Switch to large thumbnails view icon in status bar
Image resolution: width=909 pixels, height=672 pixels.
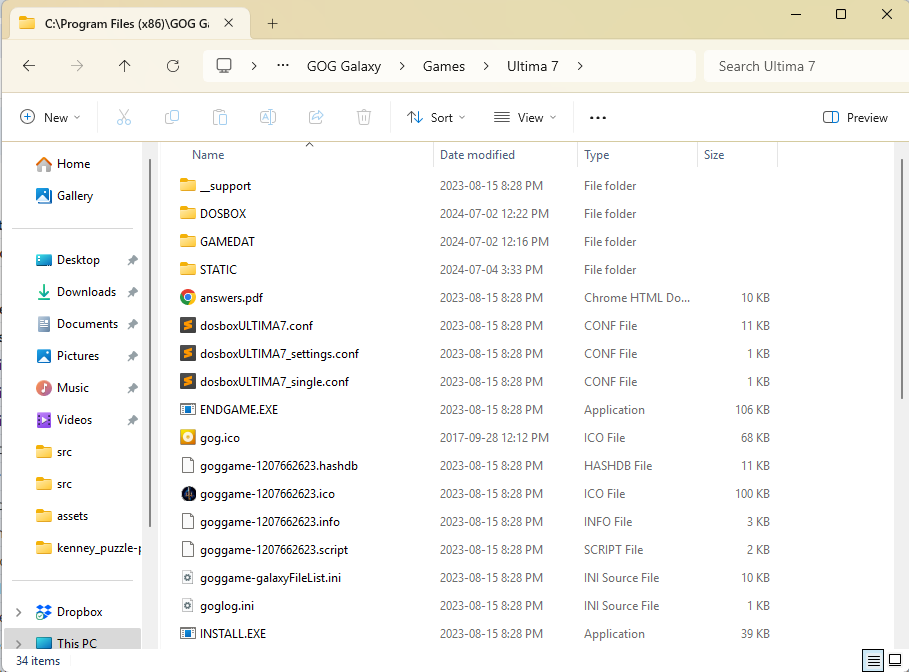click(x=895, y=660)
